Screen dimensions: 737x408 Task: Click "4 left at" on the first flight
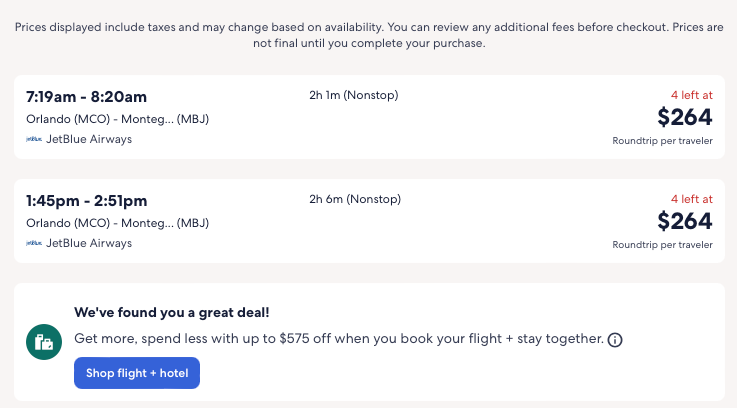tap(691, 95)
